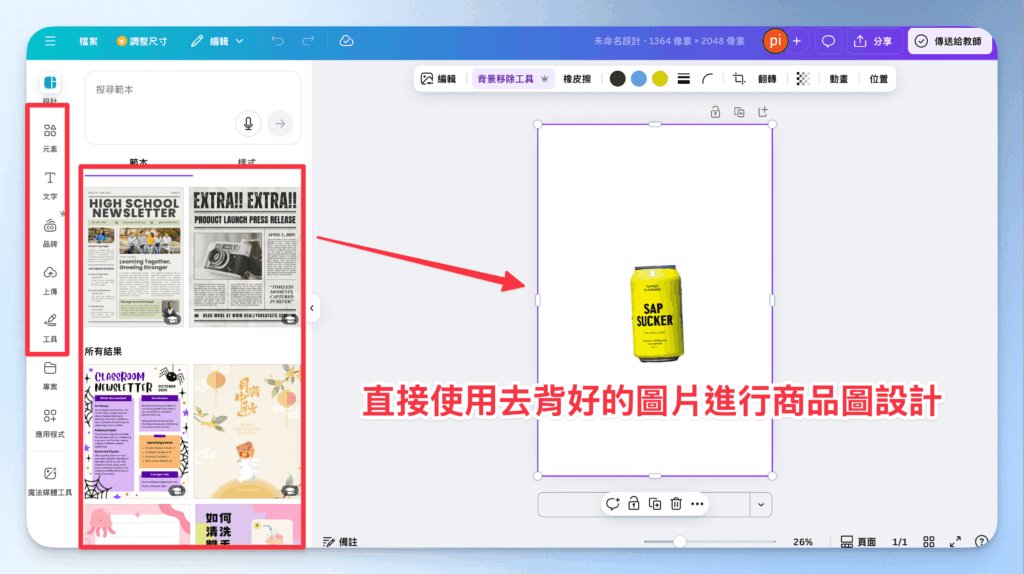
Task: Click the microphone voice search icon
Action: pos(248,123)
